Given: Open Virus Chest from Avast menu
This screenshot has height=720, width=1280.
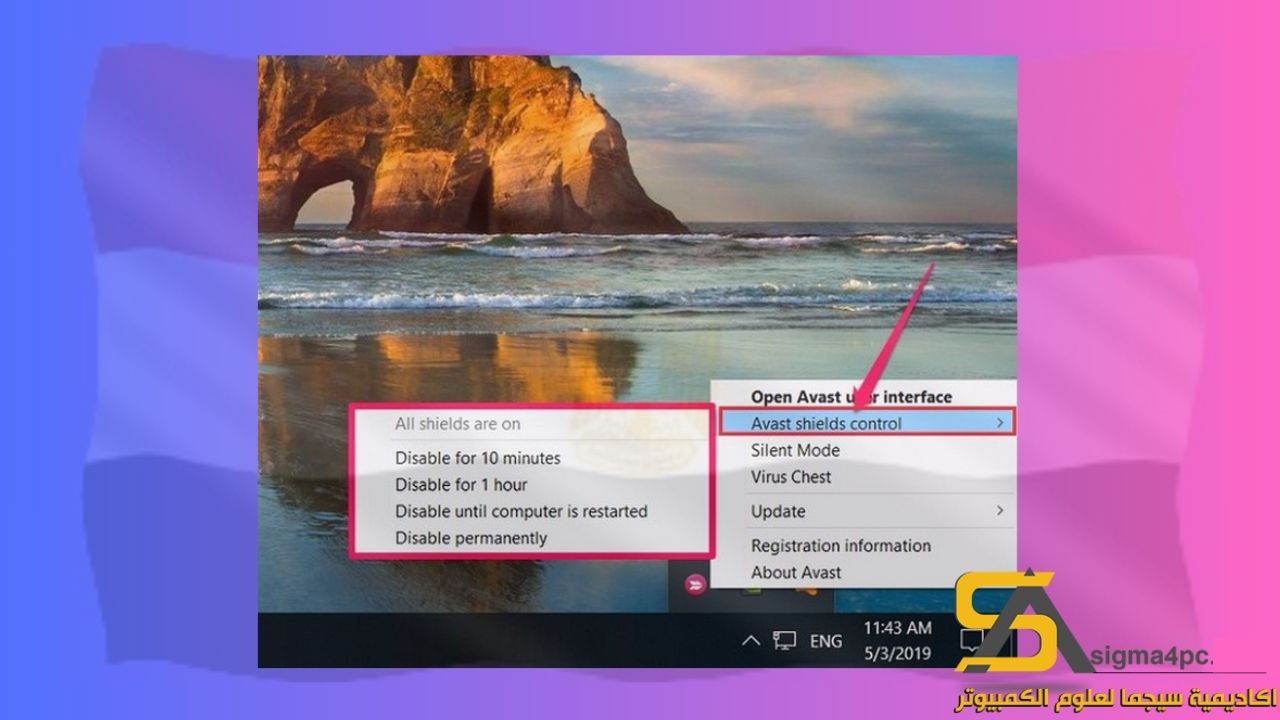Looking at the screenshot, I should [x=791, y=477].
